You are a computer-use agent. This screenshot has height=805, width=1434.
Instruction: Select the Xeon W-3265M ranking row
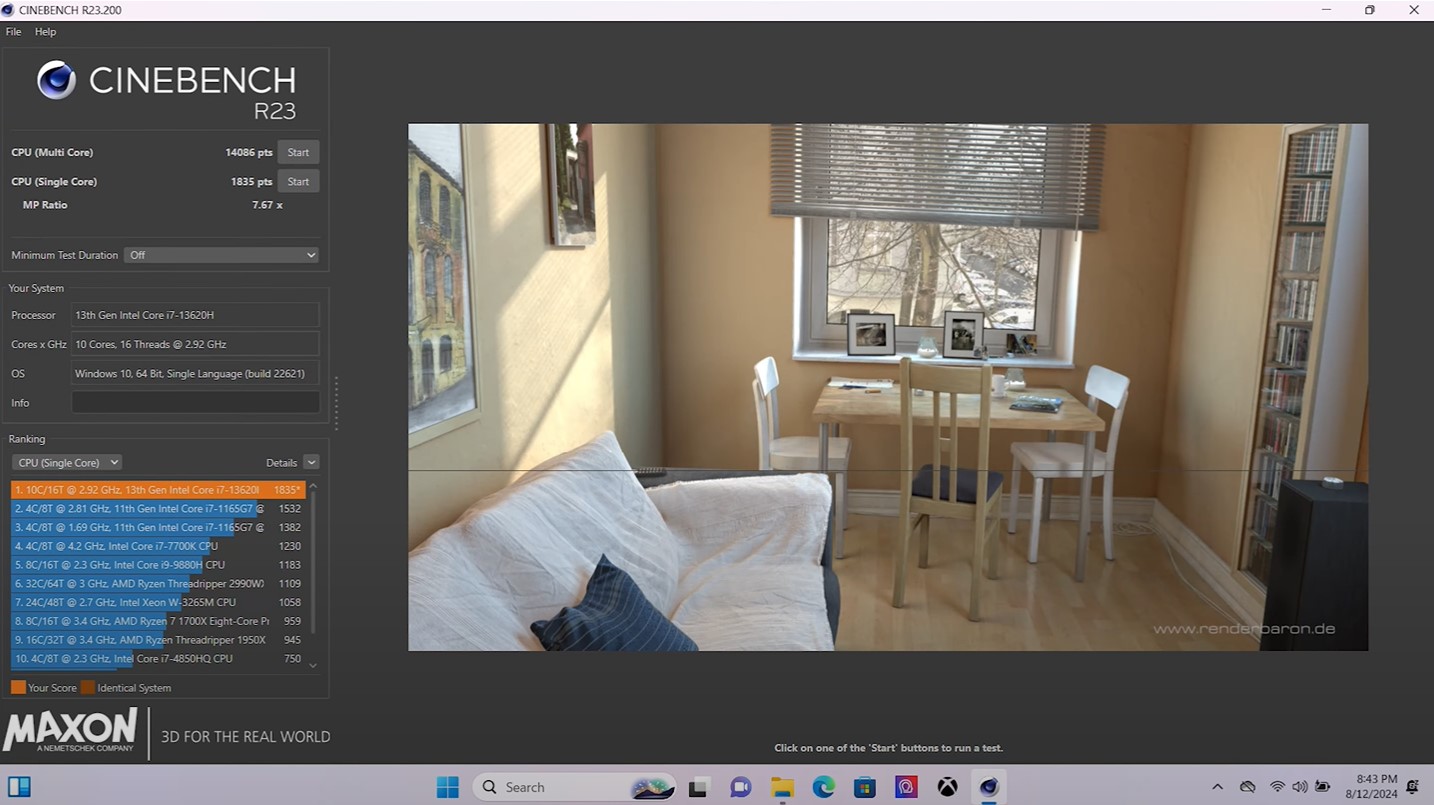158,602
